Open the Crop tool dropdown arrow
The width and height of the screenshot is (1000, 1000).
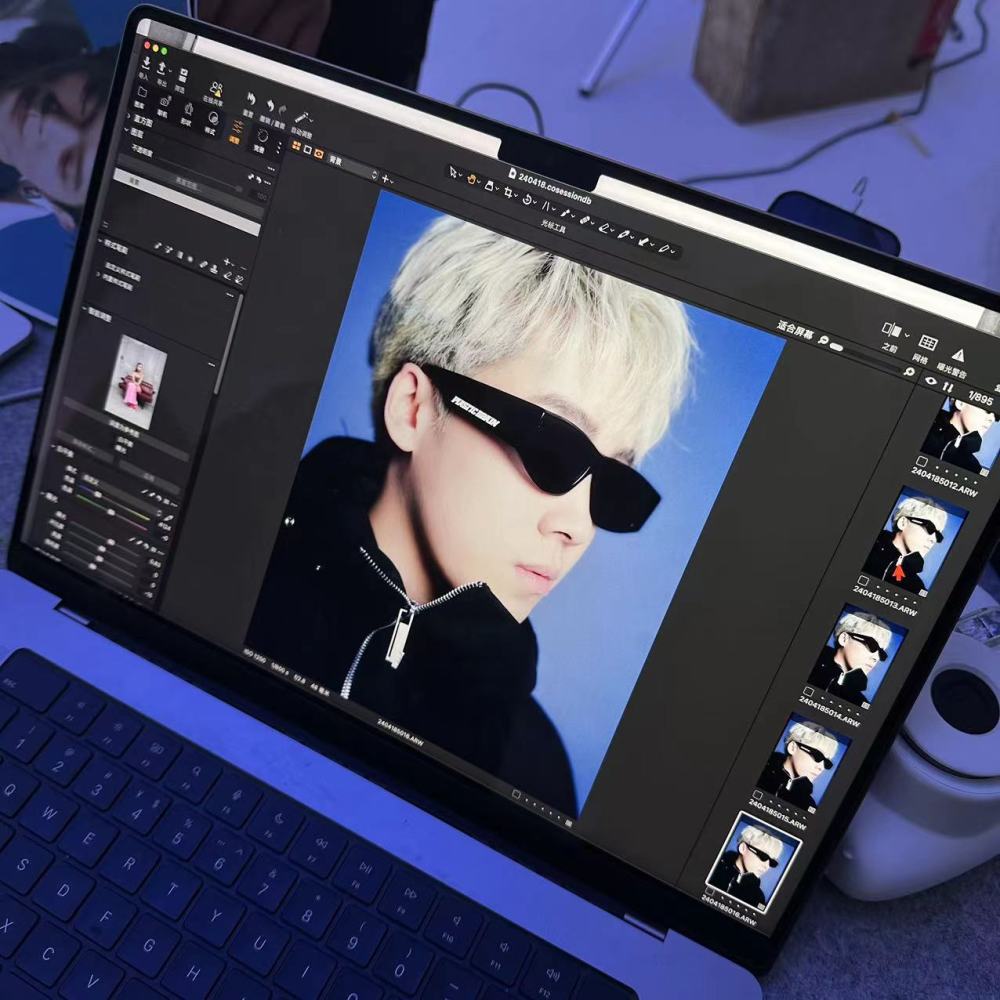[515, 196]
